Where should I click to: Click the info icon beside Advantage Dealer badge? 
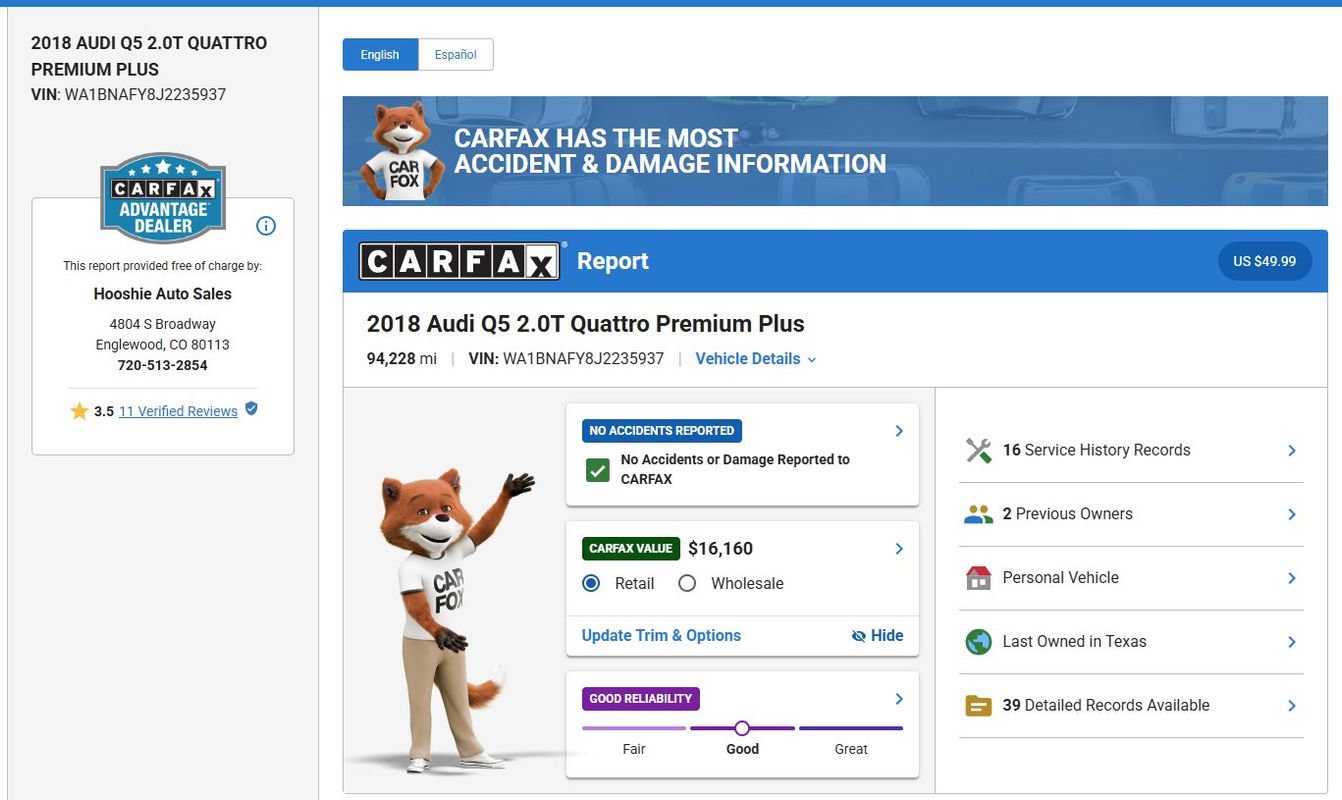pos(266,226)
